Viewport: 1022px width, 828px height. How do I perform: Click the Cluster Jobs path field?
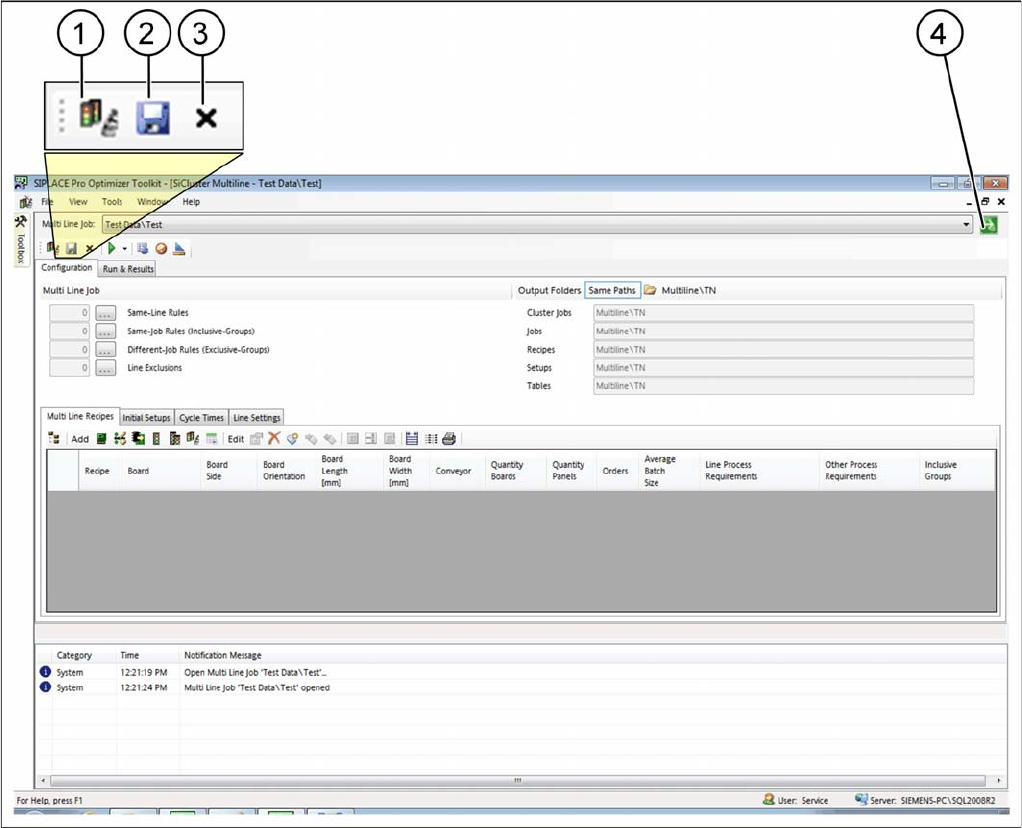pyautogui.click(x=782, y=313)
